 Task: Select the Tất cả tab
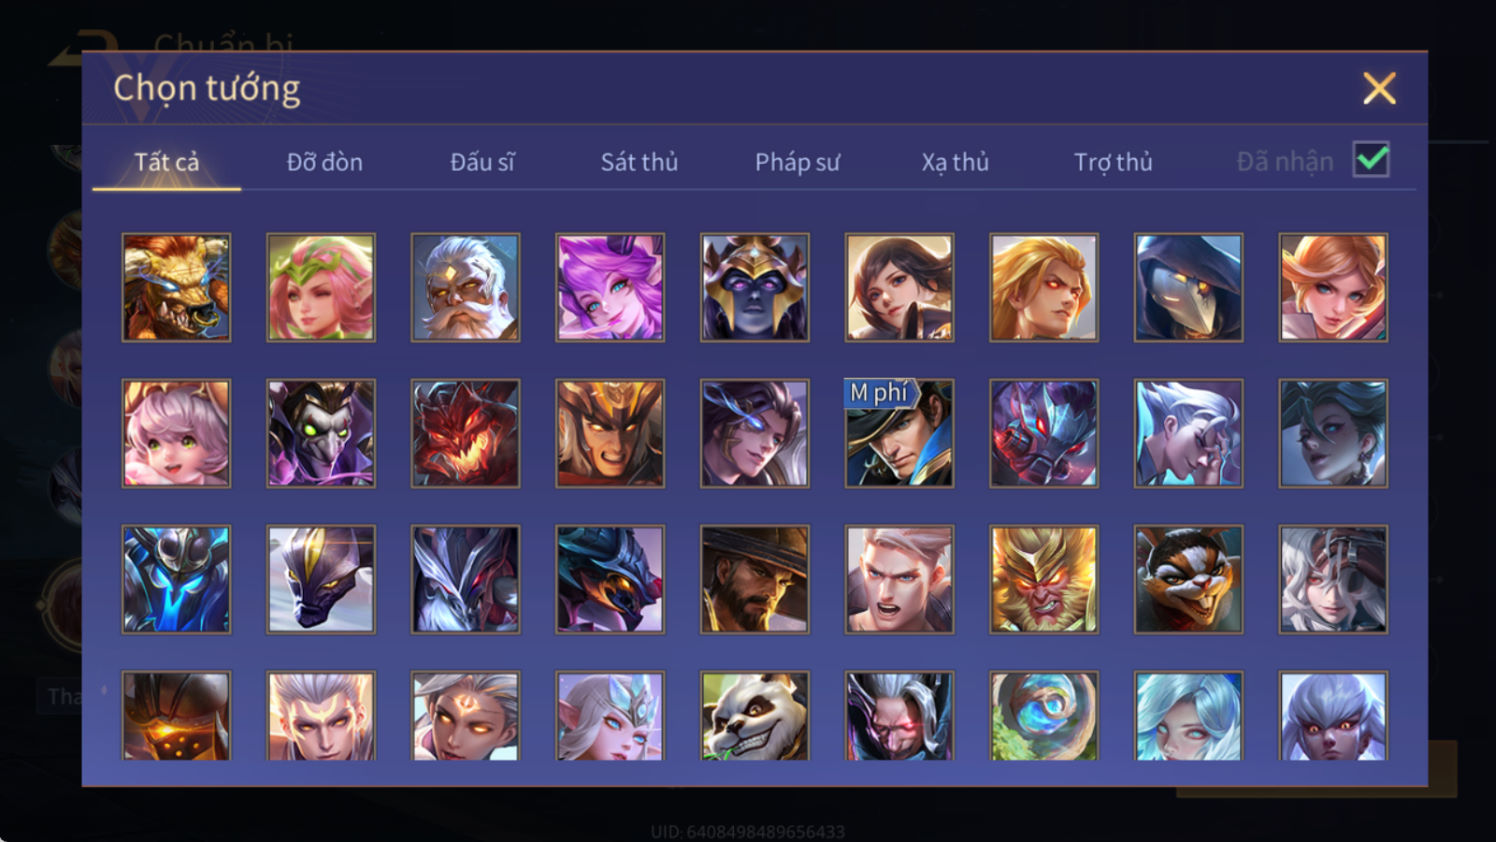[x=167, y=162]
